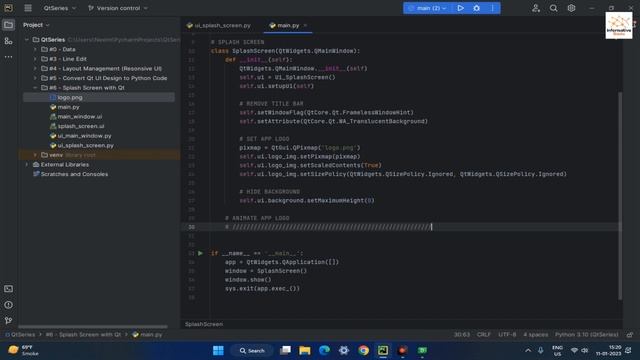Screen dimensions: 640x360
Task: Open weather widget in taskbar
Action: pyautogui.click(x=22, y=350)
